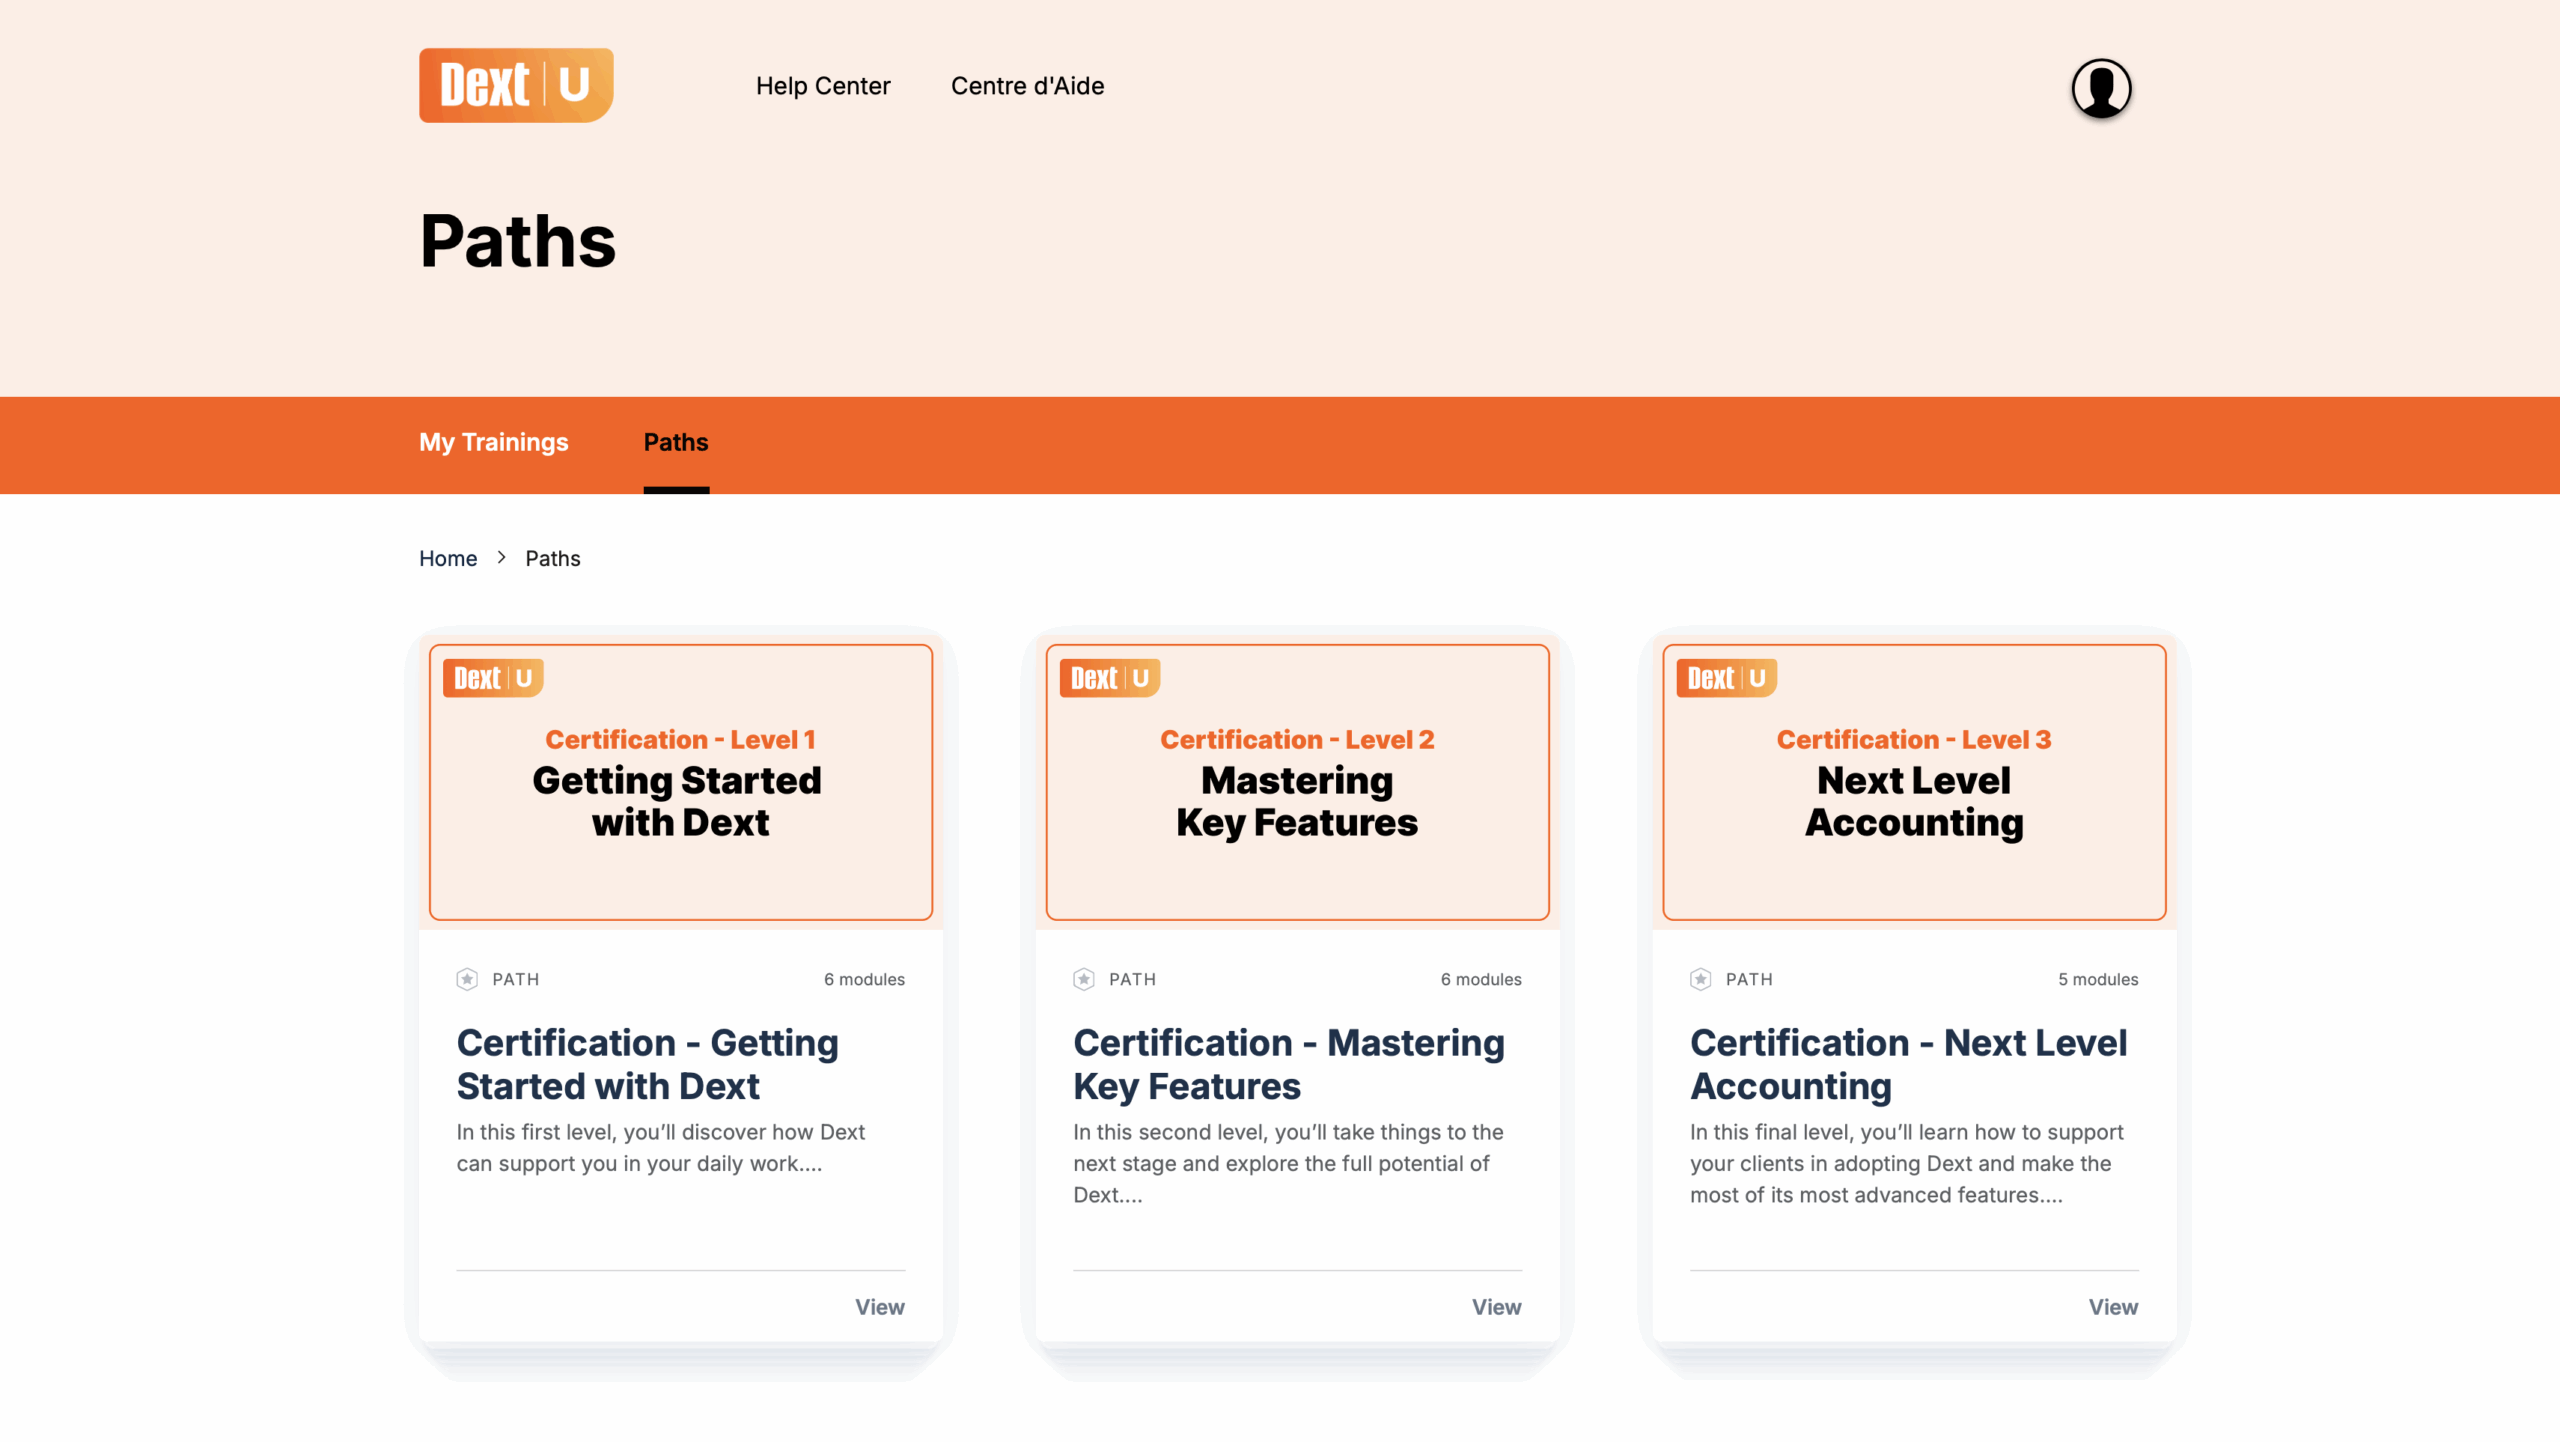The width and height of the screenshot is (2560, 1442).
Task: Click the Dext U badge on Level 3 thumbnail
Action: pyautogui.click(x=1727, y=678)
